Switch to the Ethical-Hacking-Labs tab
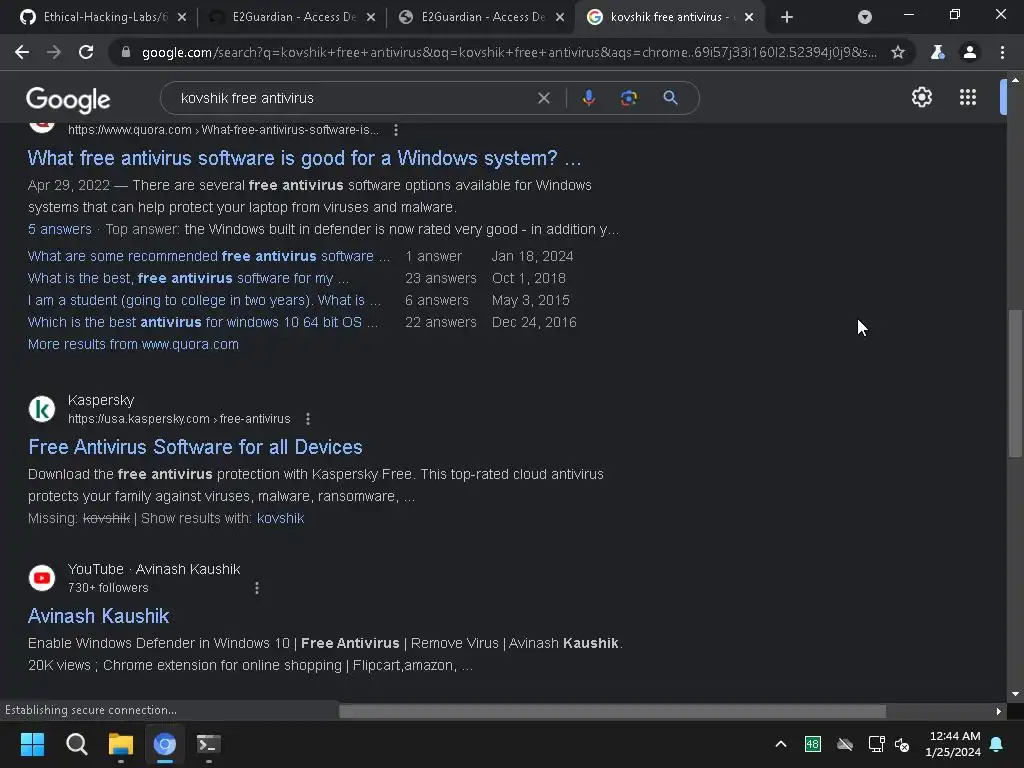The width and height of the screenshot is (1024, 768). pyautogui.click(x=102, y=17)
